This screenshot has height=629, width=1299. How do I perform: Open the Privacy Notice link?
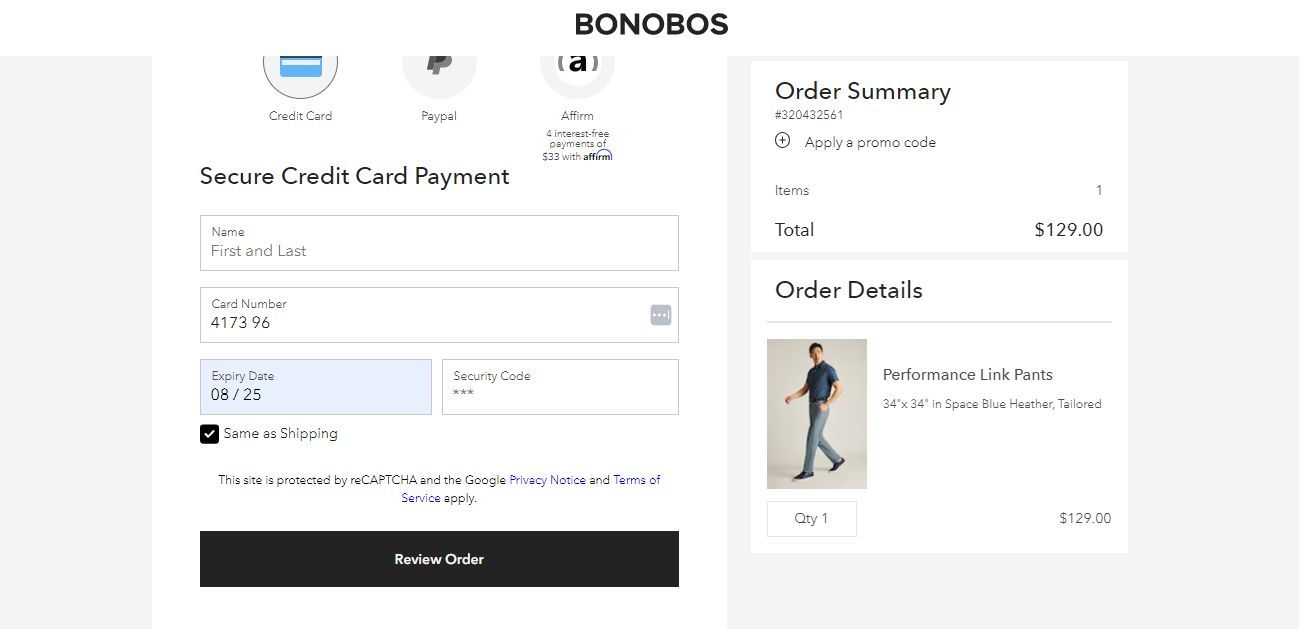point(547,480)
